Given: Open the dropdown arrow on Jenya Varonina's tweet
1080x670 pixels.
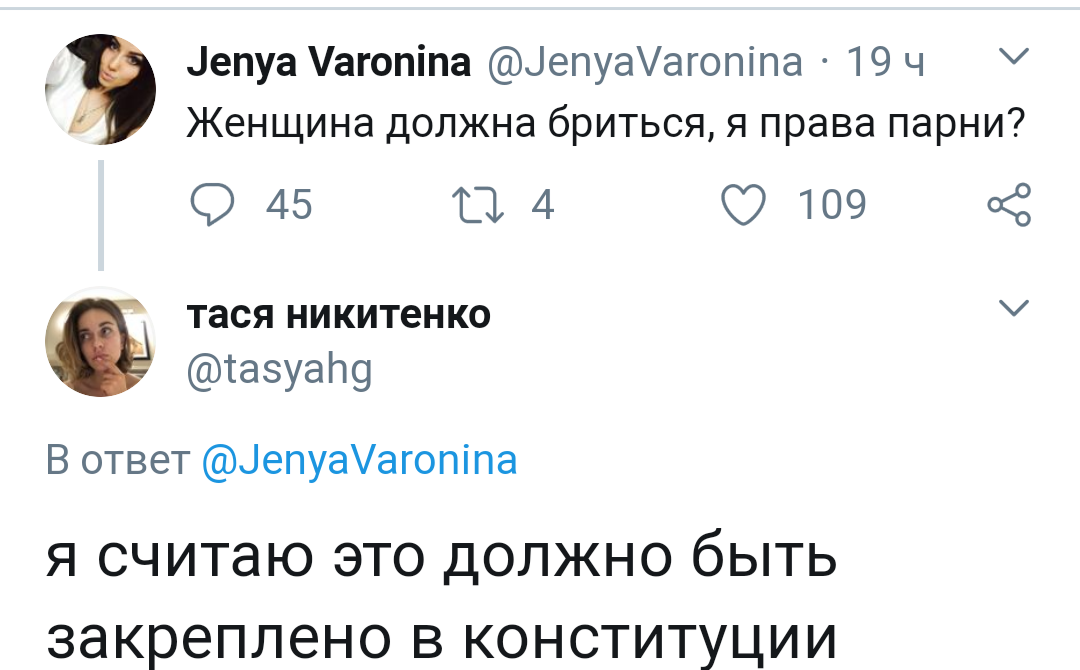Looking at the screenshot, I should tap(1016, 58).
